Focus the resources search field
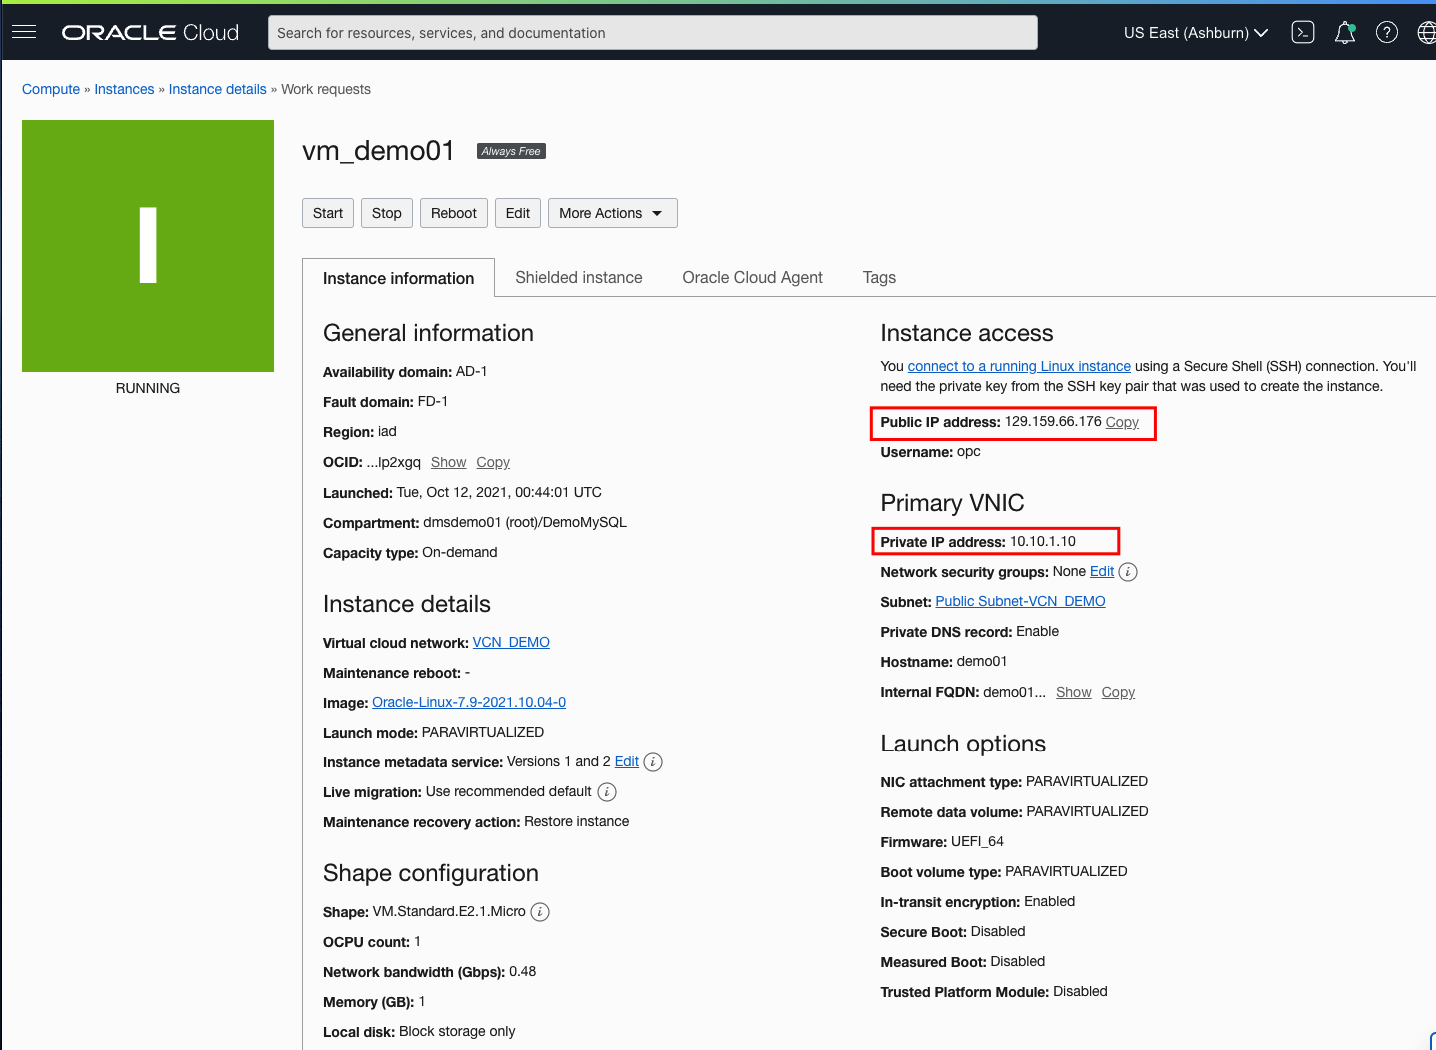The image size is (1436, 1050). click(652, 33)
